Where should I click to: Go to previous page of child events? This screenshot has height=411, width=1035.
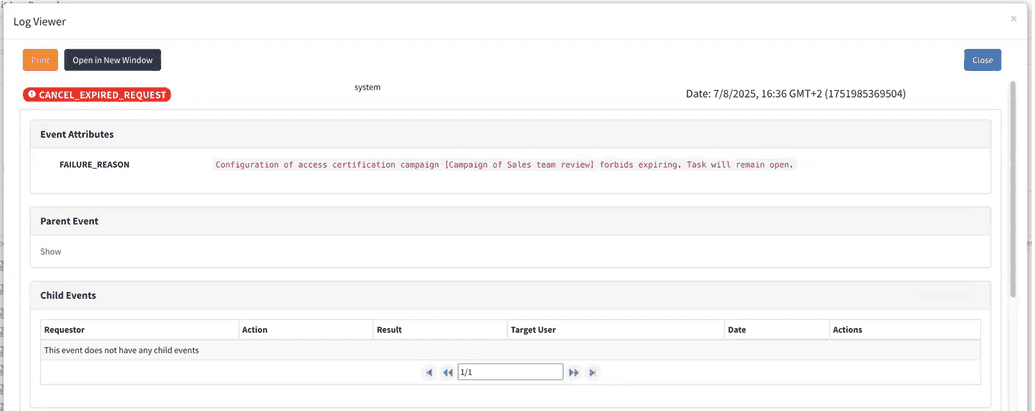click(x=448, y=372)
